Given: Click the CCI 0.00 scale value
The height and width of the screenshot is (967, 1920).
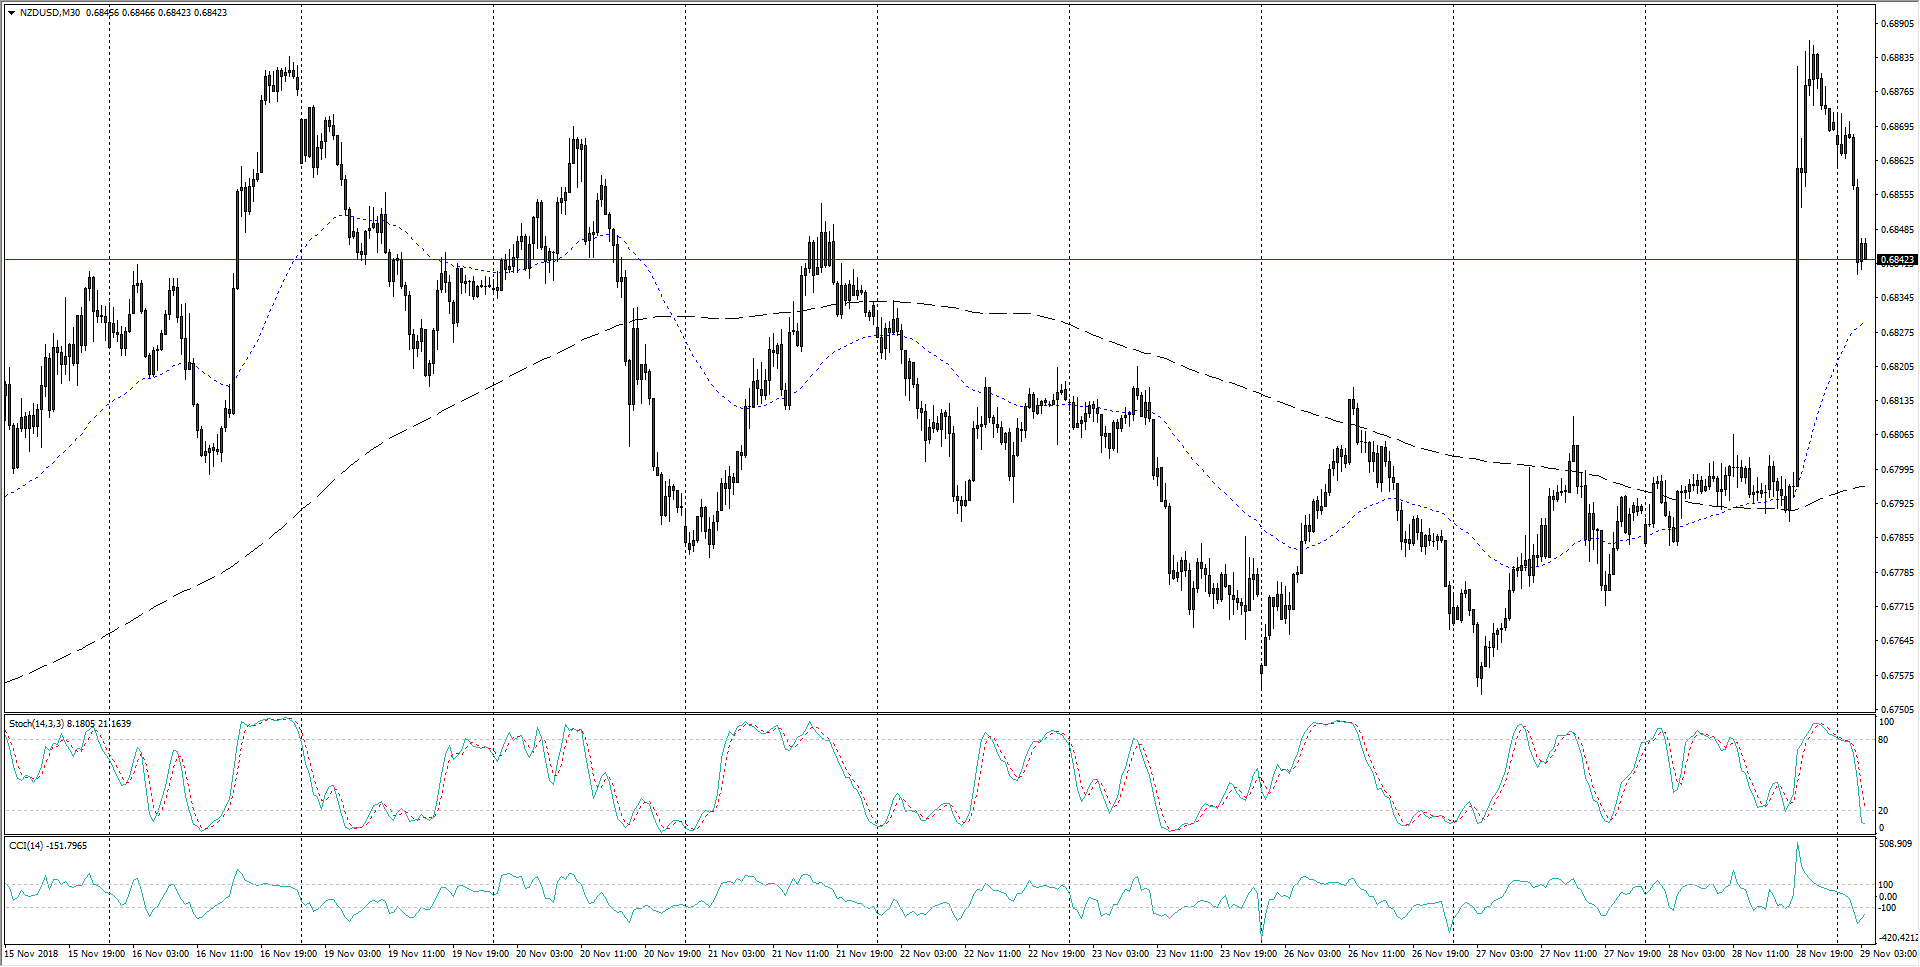Looking at the screenshot, I should pos(1888,896).
